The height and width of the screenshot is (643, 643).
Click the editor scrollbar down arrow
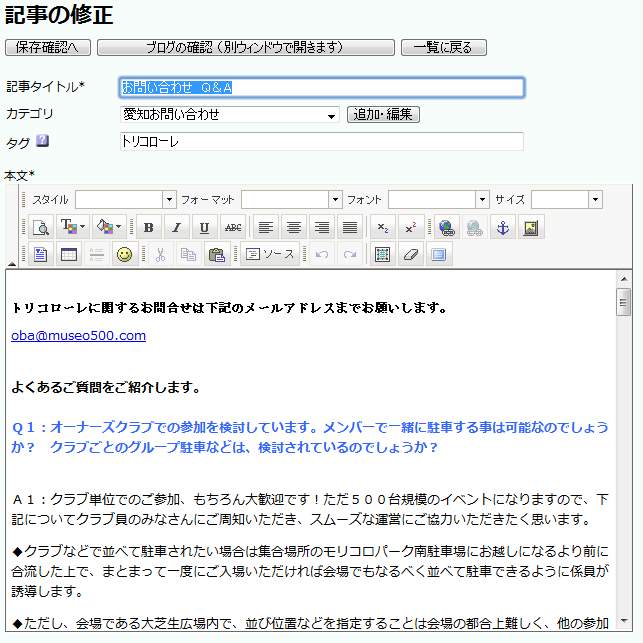(x=624, y=620)
